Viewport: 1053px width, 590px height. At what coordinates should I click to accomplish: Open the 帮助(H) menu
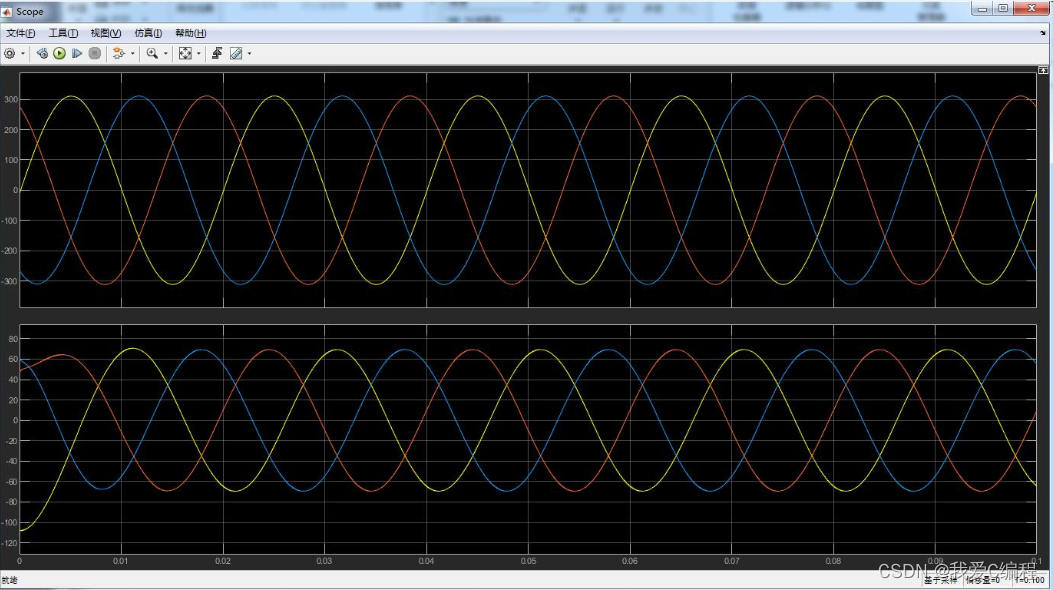point(190,33)
